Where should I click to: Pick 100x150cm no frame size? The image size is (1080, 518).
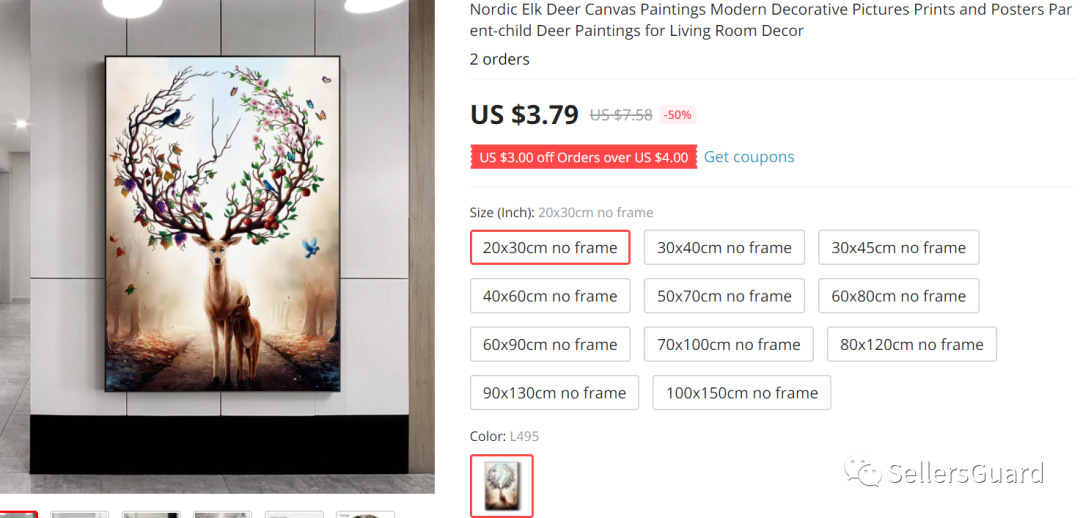click(x=742, y=392)
